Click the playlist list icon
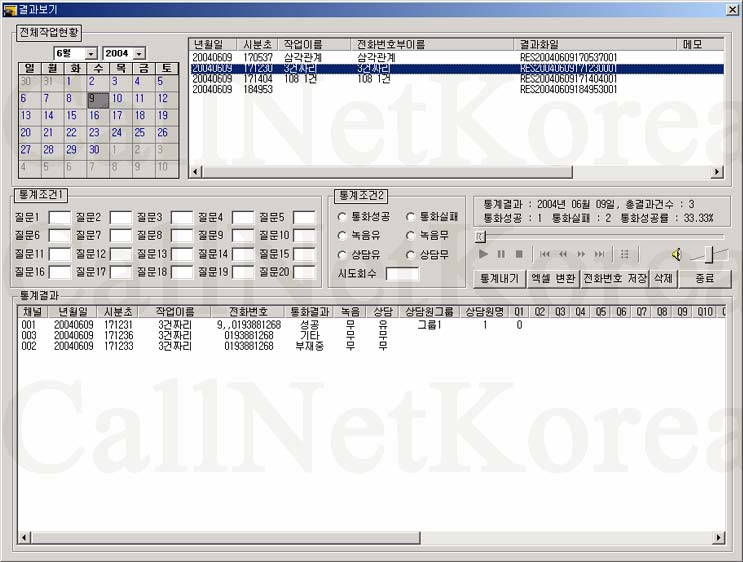 coord(625,254)
